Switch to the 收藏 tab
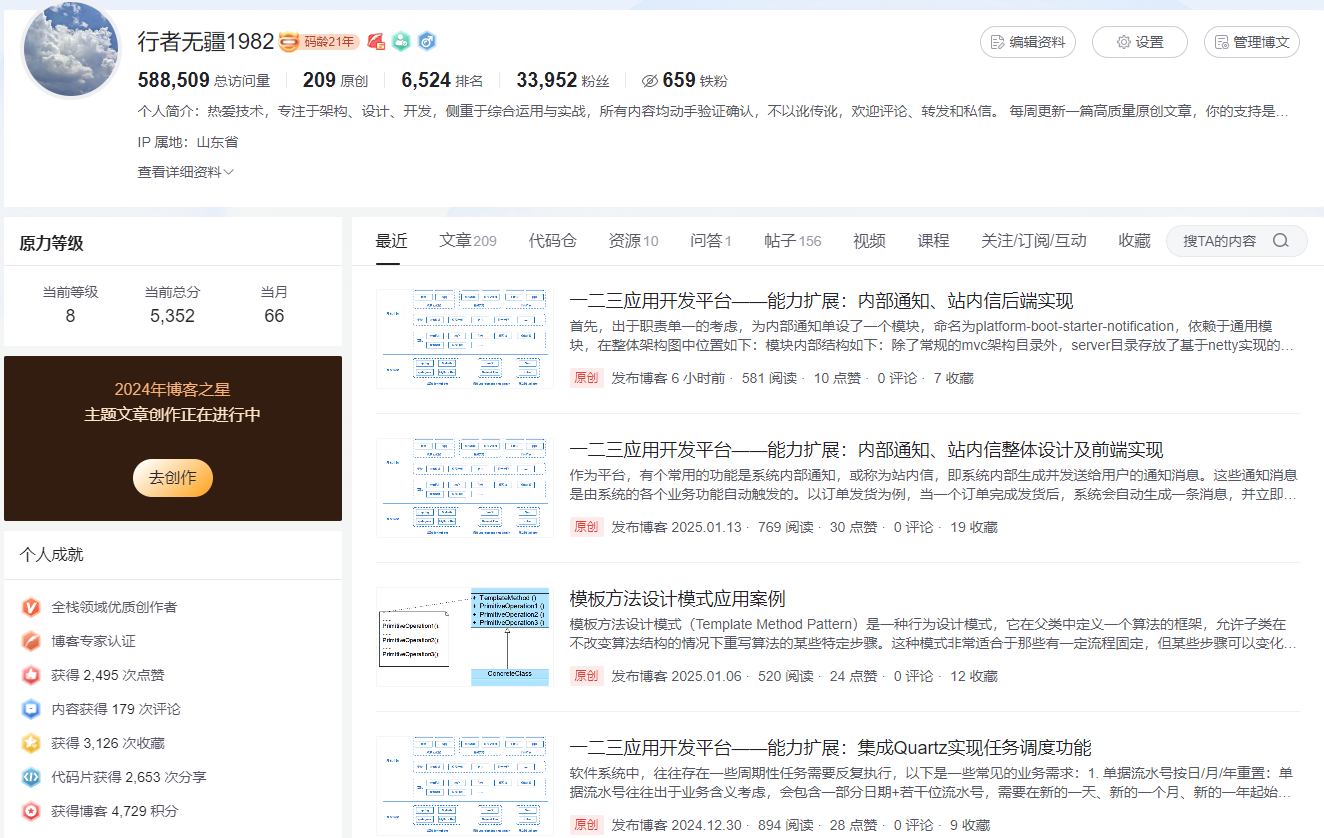Image resolution: width=1324 pixels, height=838 pixels. coord(1133,240)
